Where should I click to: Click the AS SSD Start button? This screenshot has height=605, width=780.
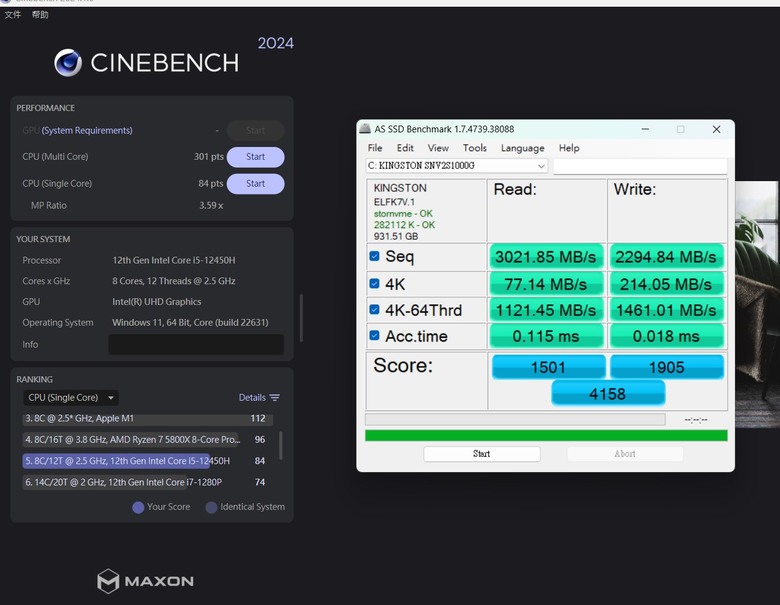[x=482, y=454]
